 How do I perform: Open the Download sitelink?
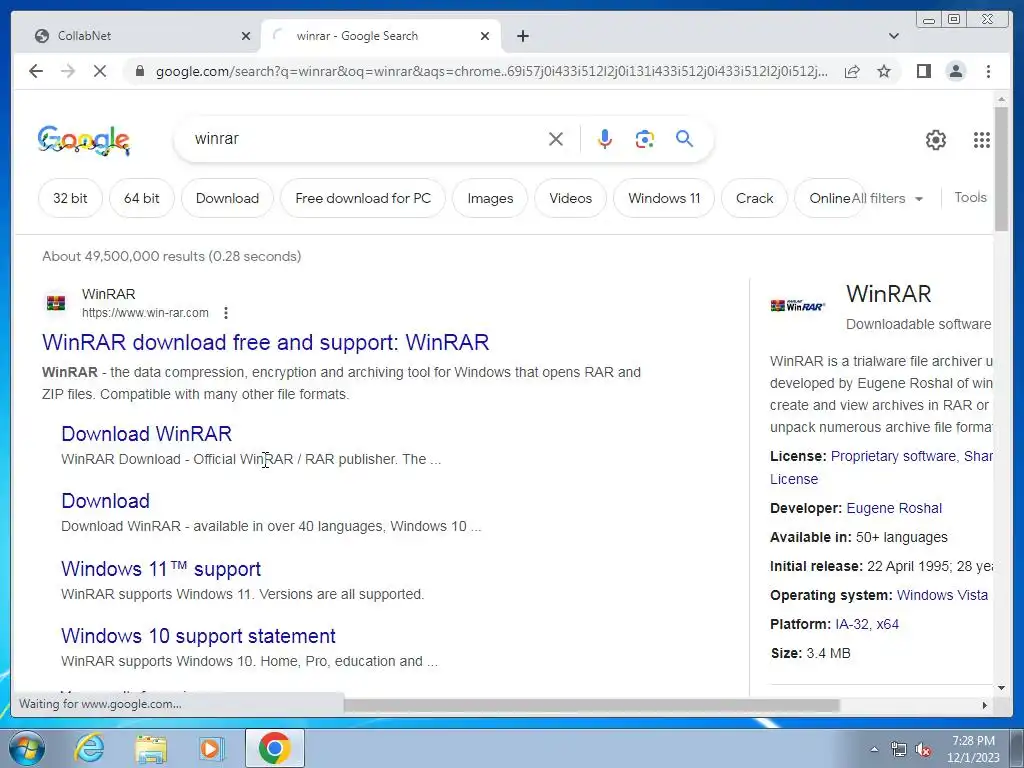105,501
